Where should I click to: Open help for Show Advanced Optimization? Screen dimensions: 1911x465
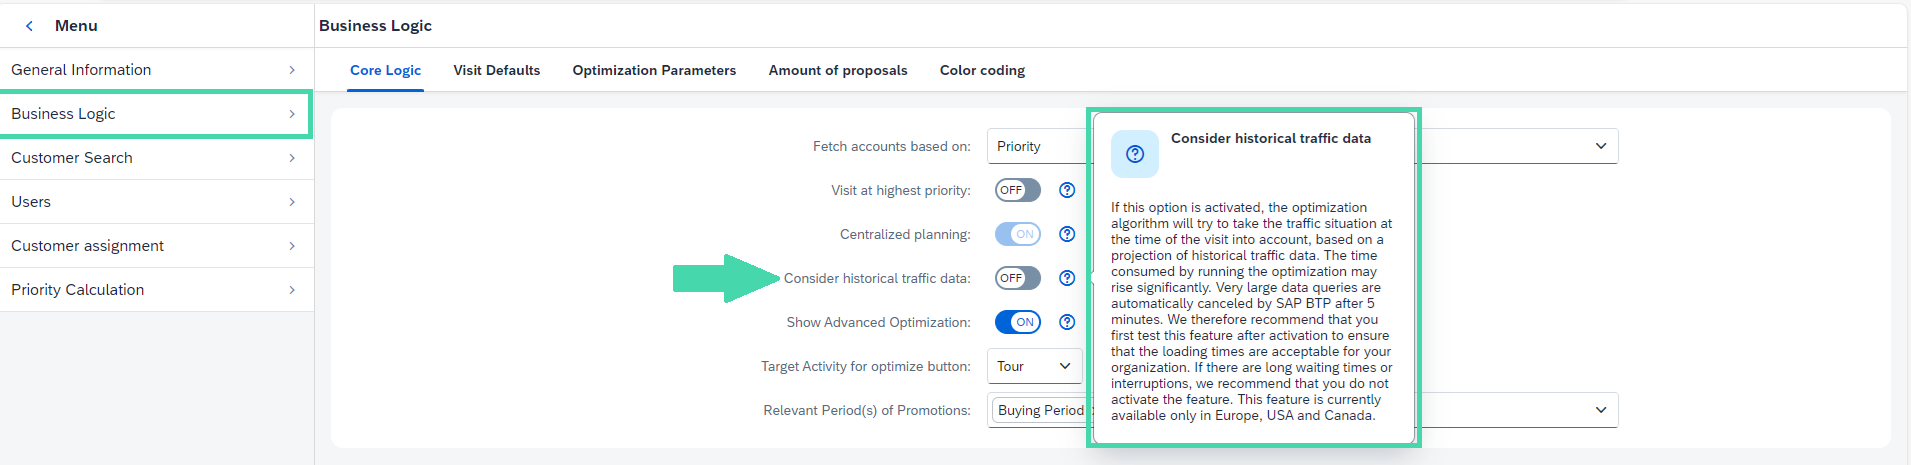click(x=1067, y=322)
